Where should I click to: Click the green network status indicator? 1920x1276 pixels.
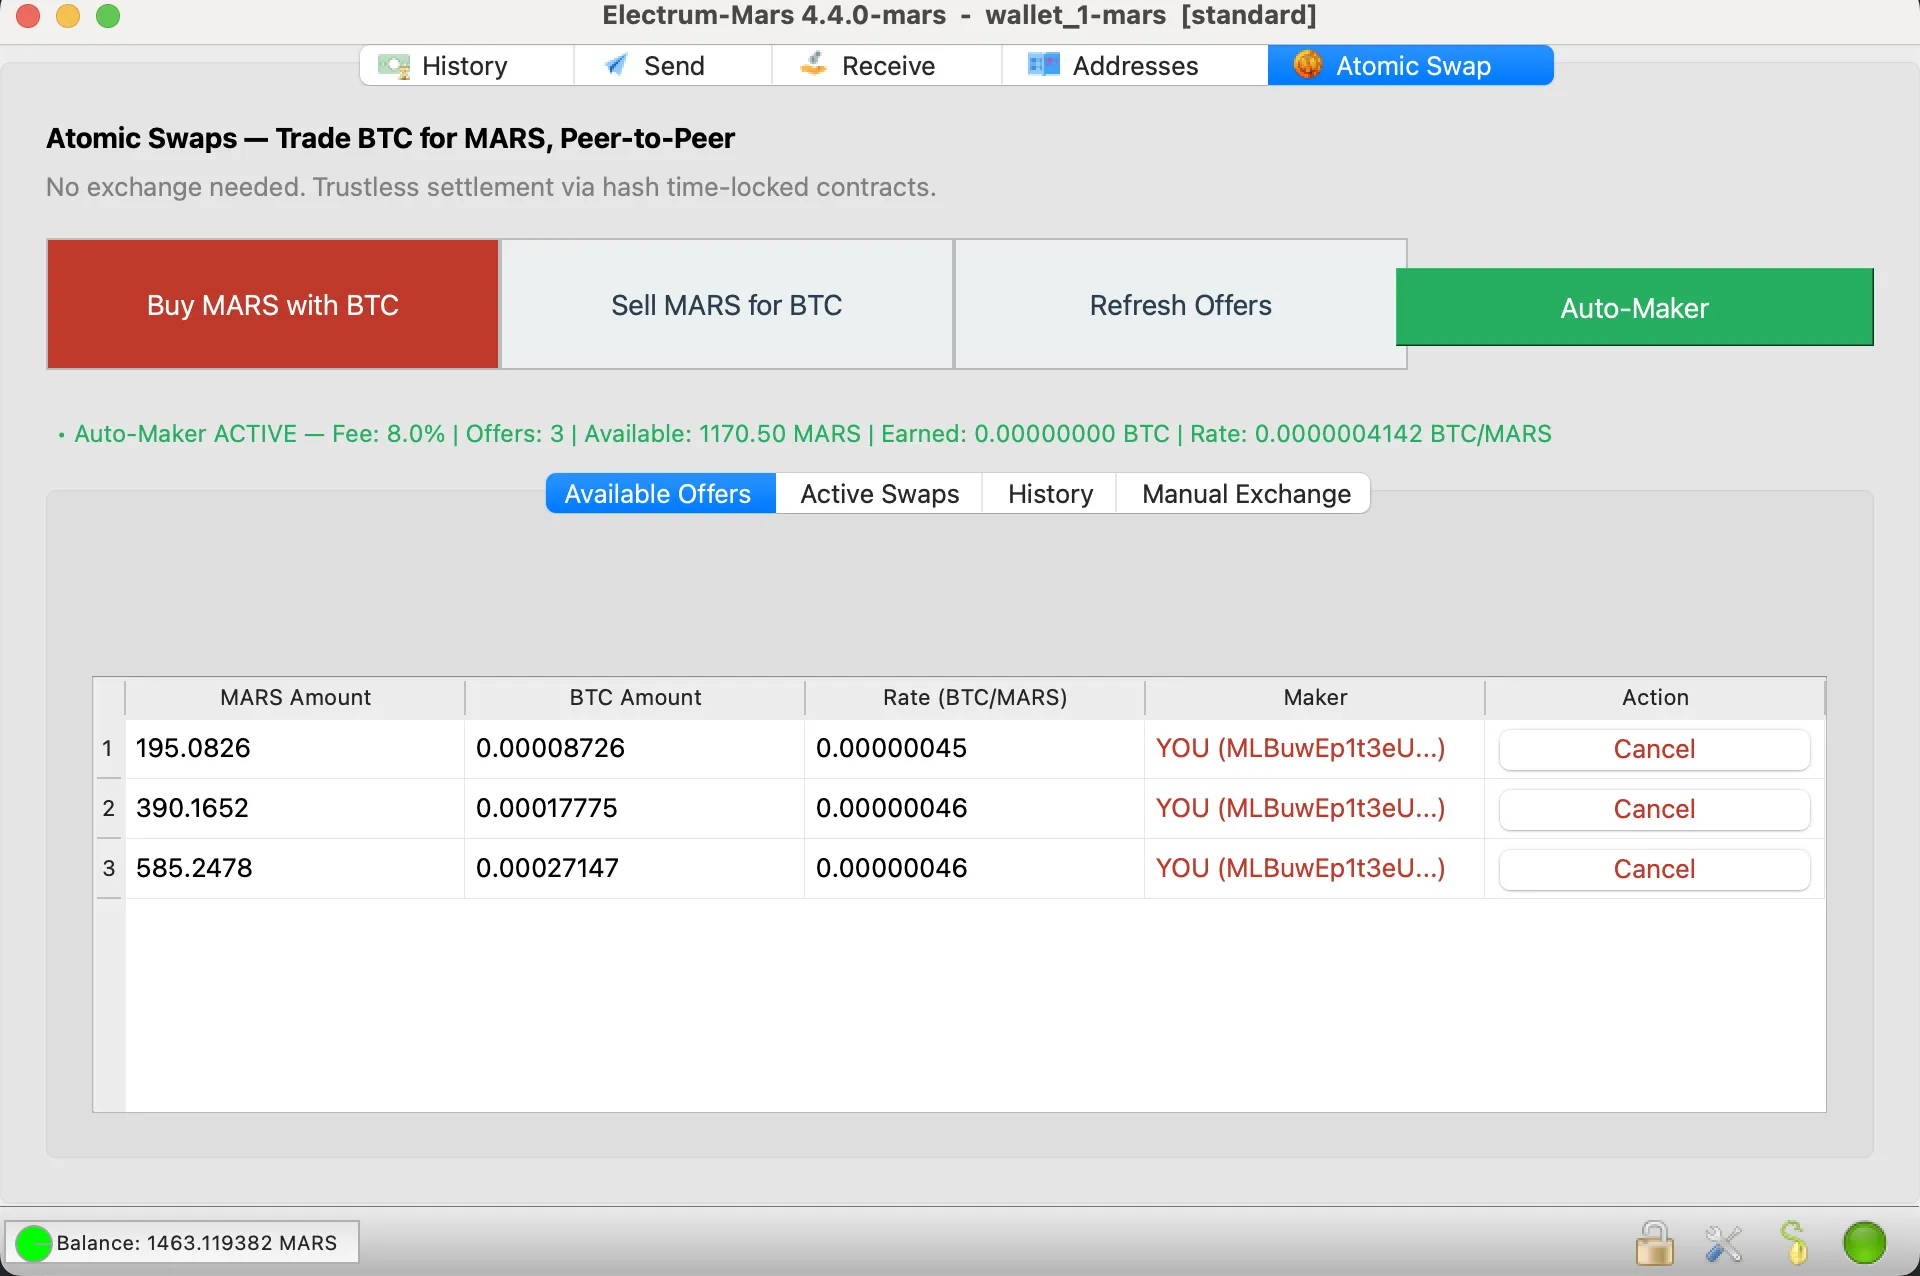1864,1243
